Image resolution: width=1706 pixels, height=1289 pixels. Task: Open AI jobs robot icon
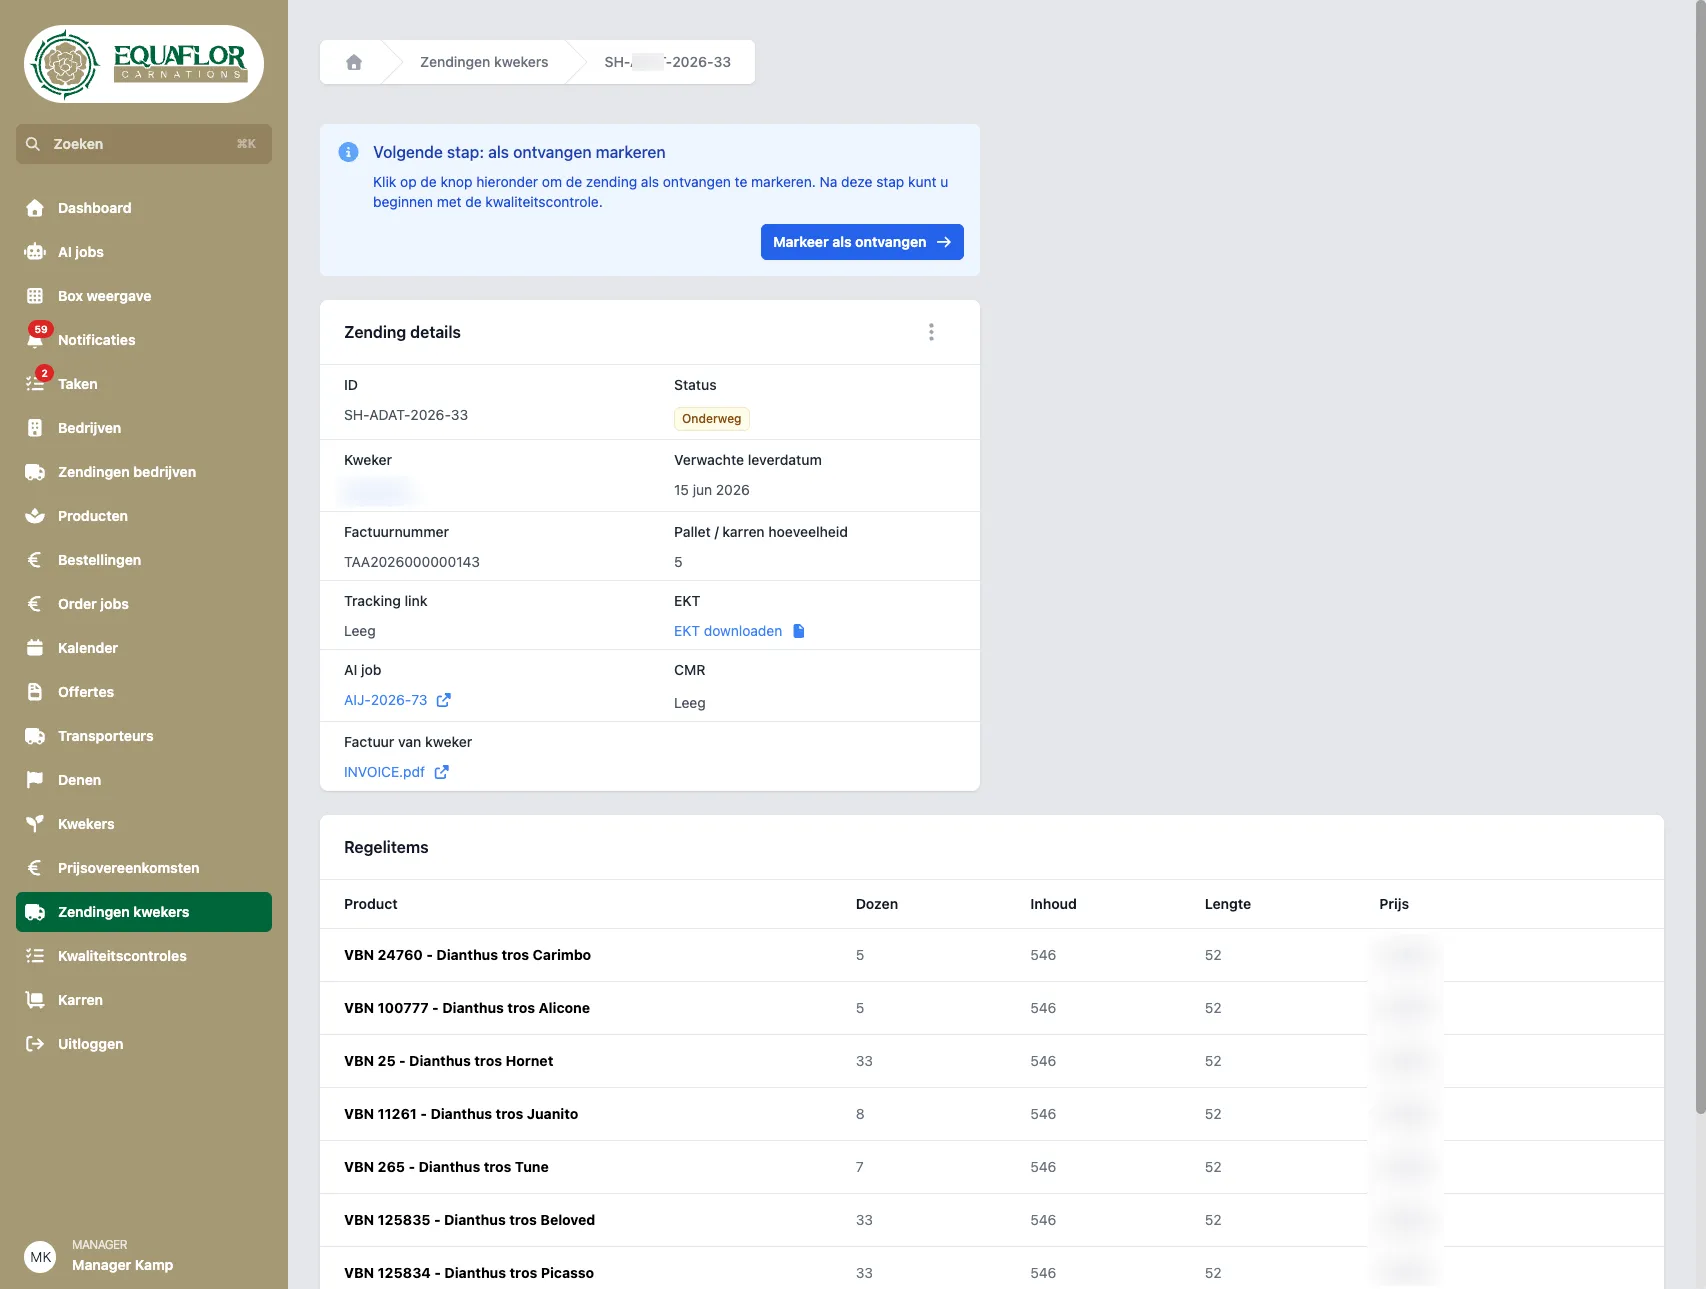(35, 252)
